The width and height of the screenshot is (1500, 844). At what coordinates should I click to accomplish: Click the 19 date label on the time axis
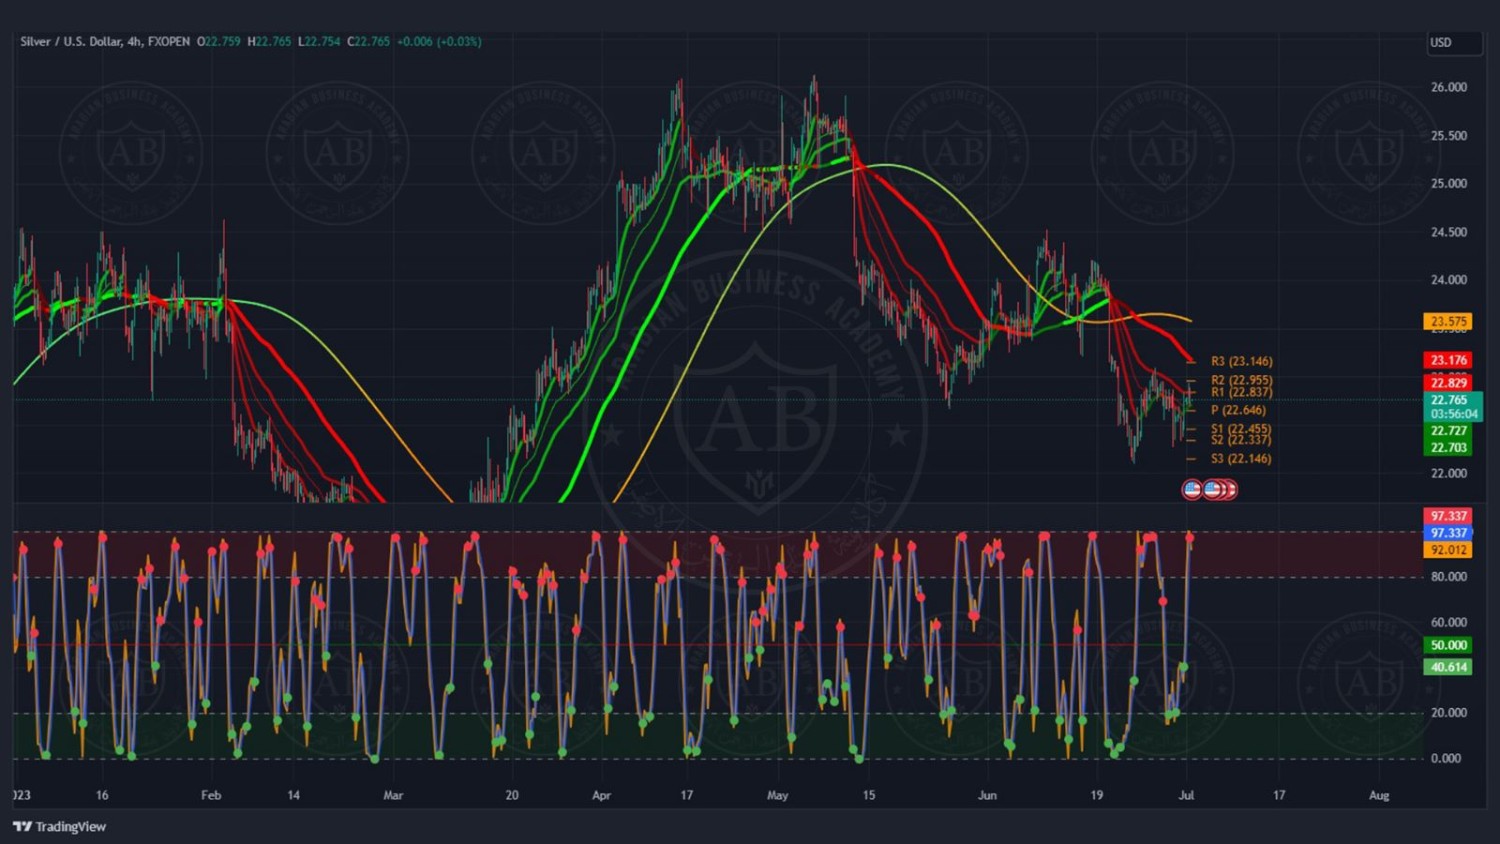point(1097,796)
